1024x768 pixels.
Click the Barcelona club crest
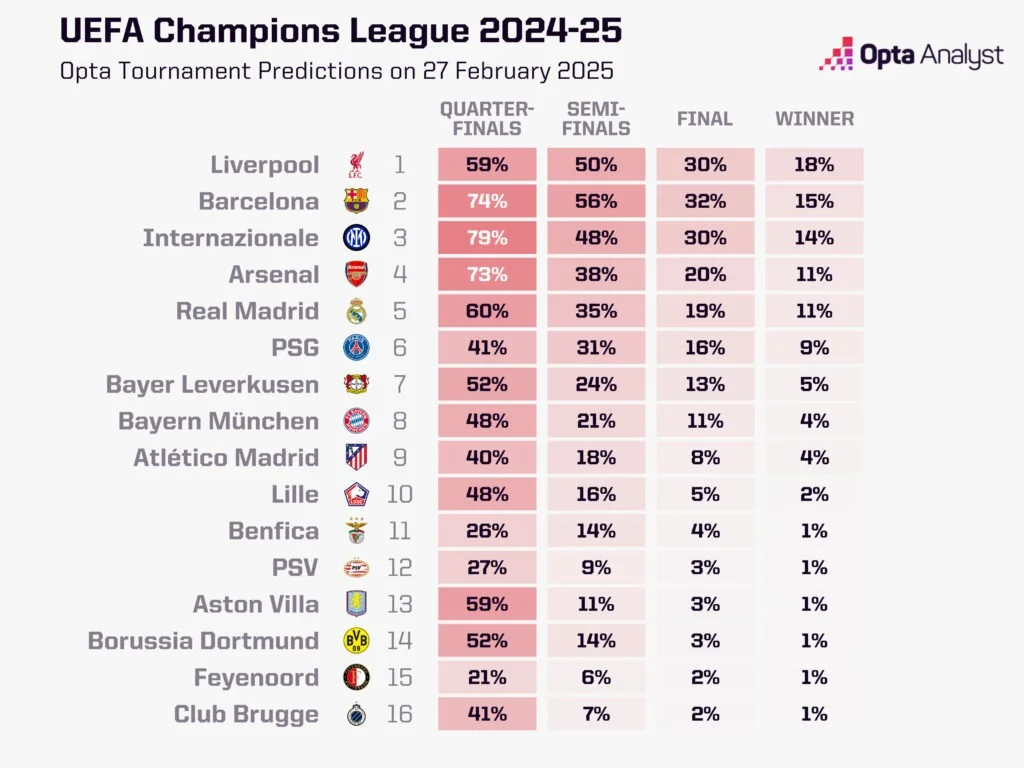pyautogui.click(x=356, y=201)
